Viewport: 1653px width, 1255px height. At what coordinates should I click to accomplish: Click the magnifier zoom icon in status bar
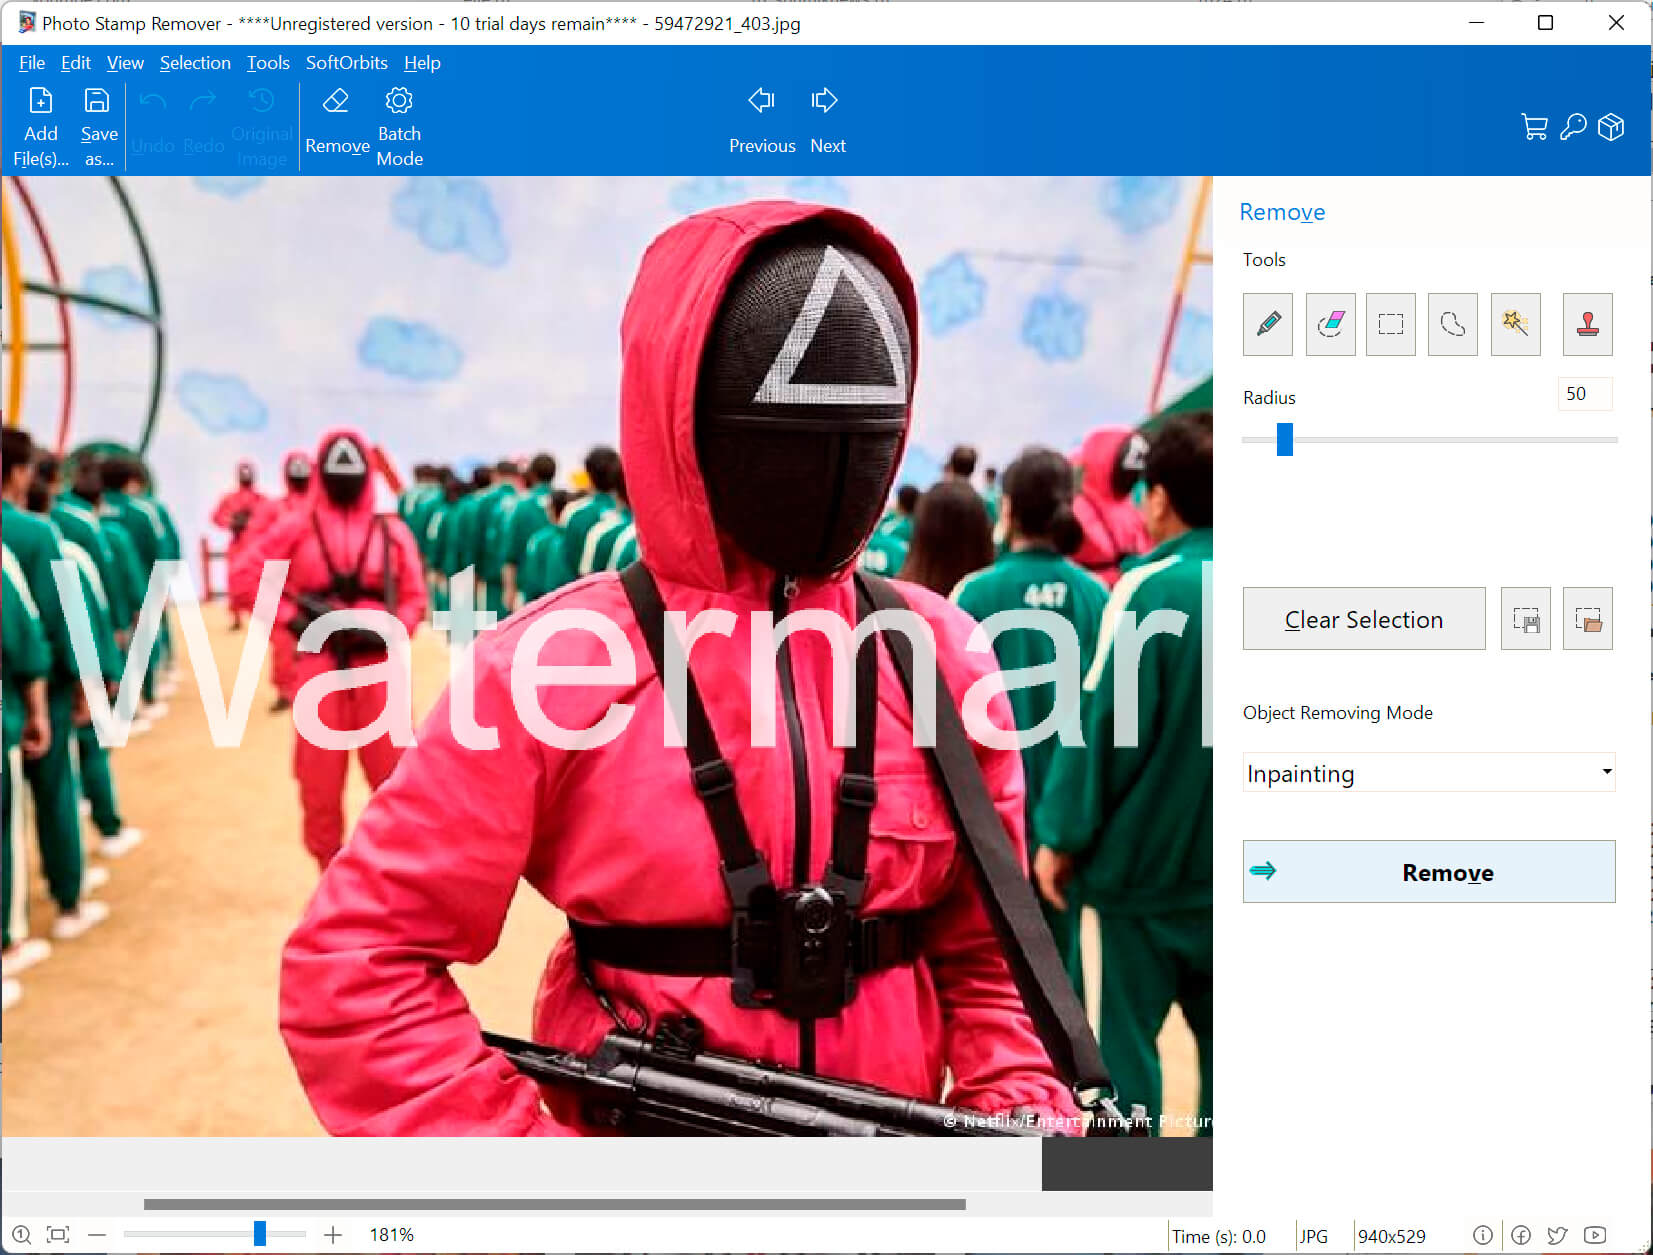tap(22, 1235)
